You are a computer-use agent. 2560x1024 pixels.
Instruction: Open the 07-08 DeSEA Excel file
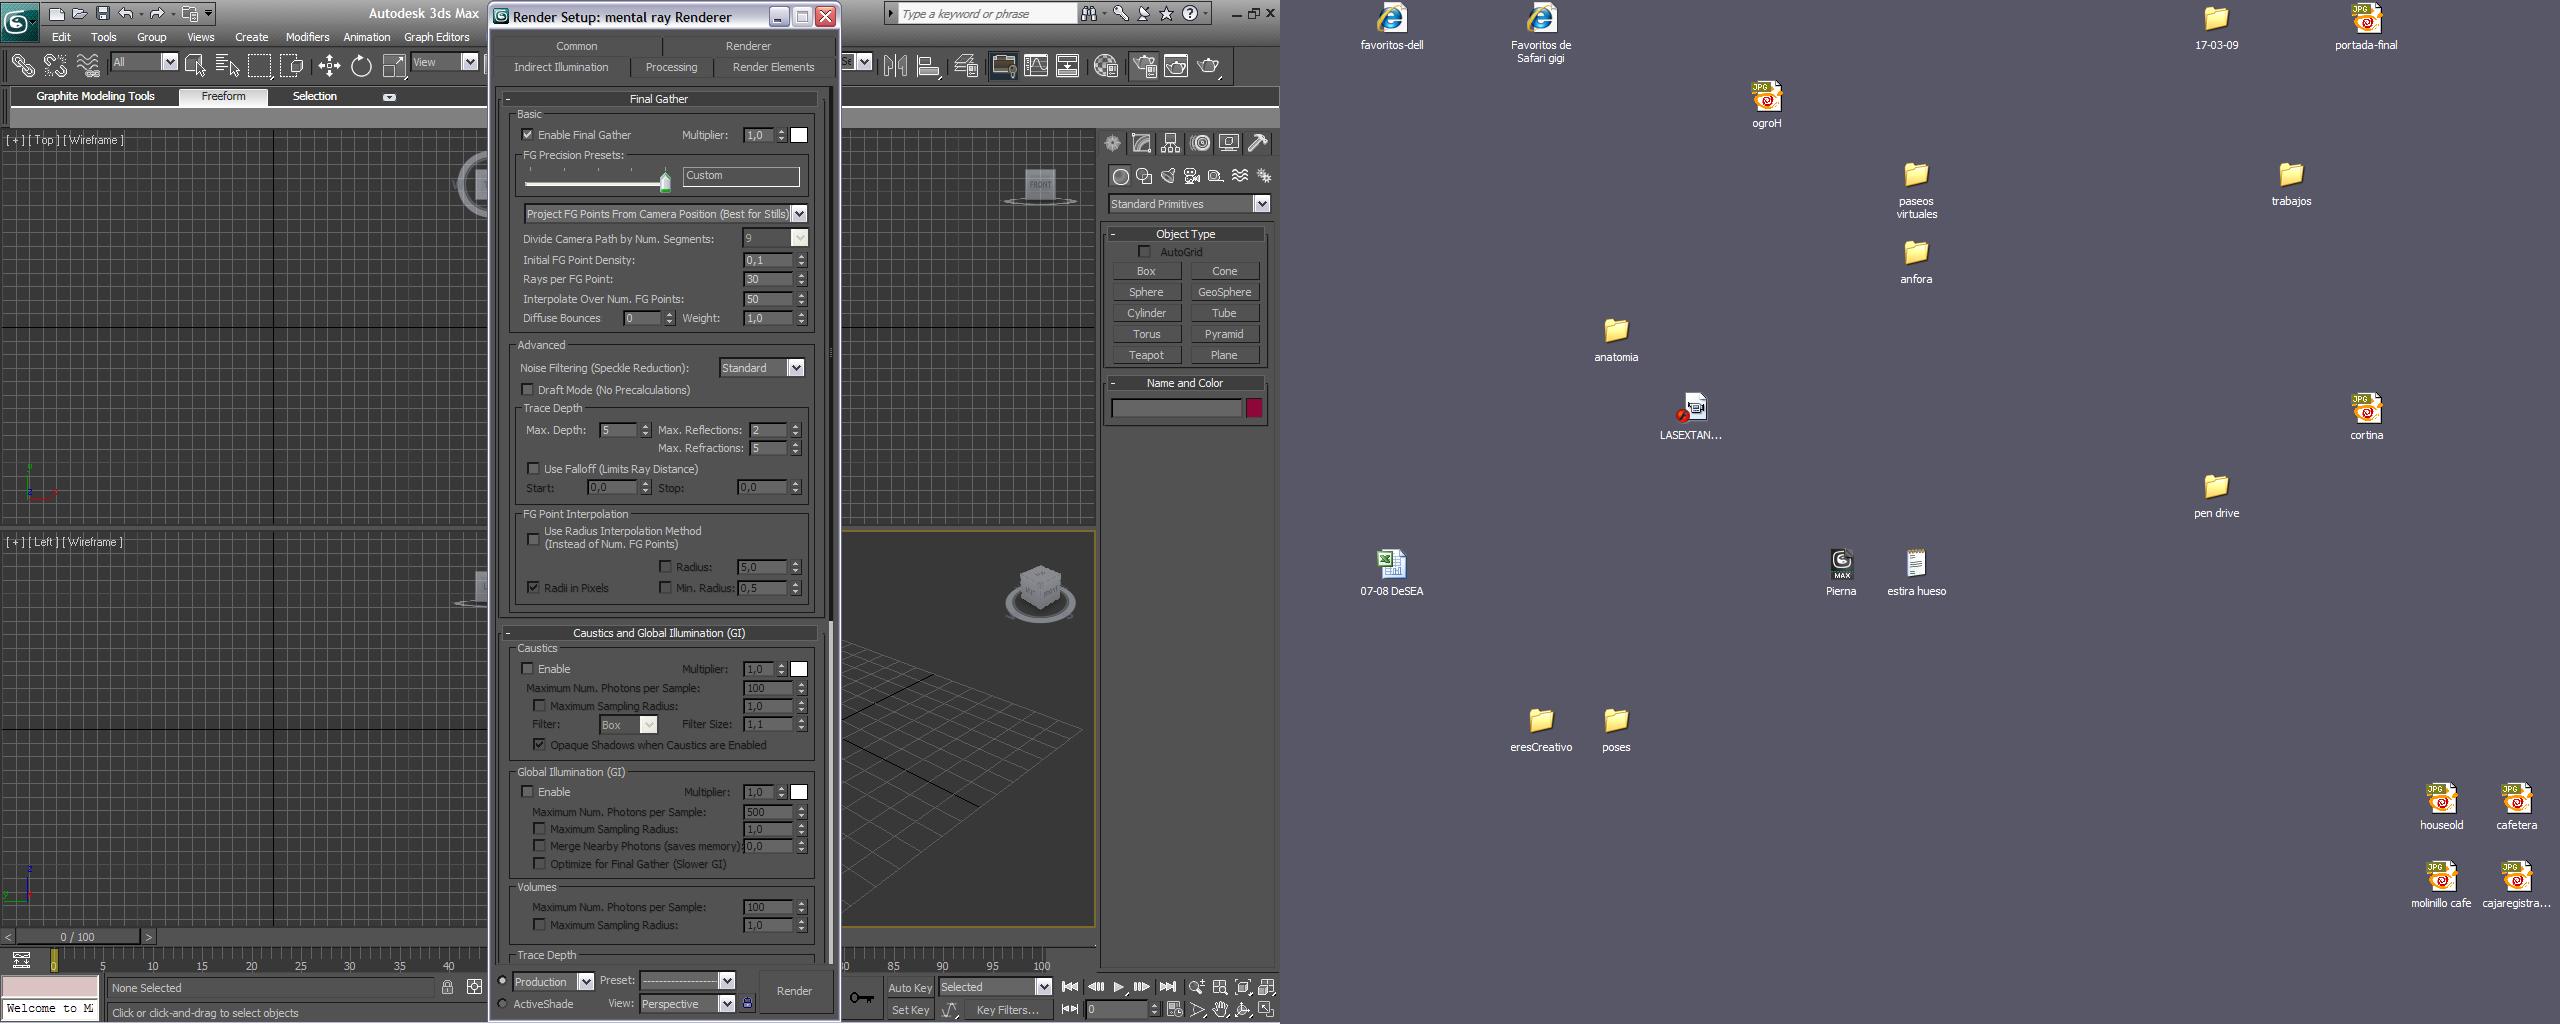(x=1391, y=574)
